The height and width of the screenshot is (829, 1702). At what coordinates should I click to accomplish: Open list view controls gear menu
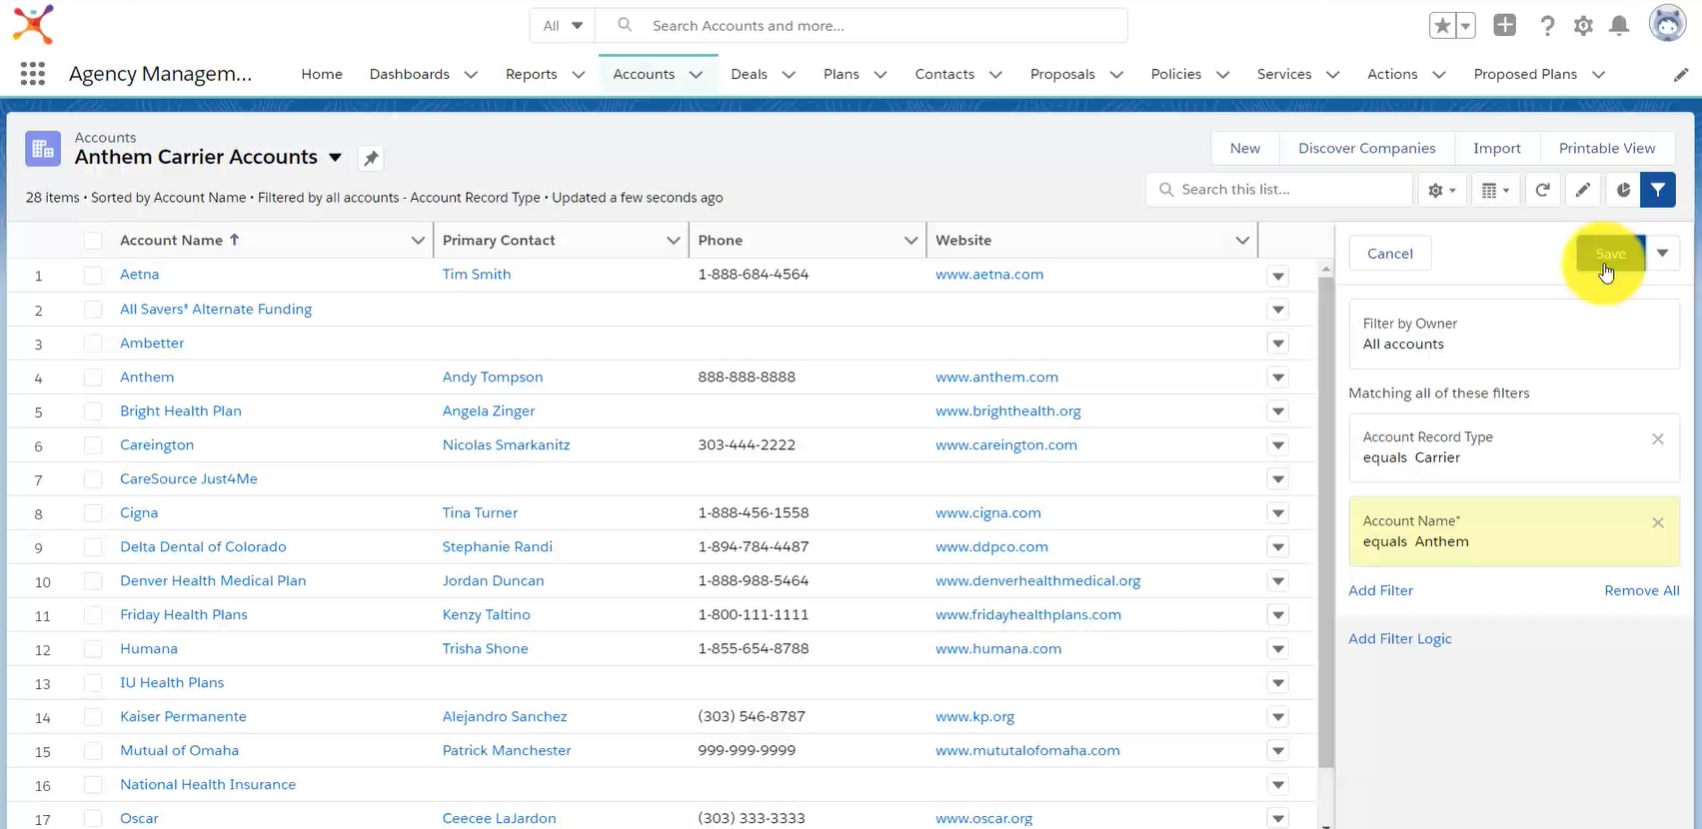1442,190
